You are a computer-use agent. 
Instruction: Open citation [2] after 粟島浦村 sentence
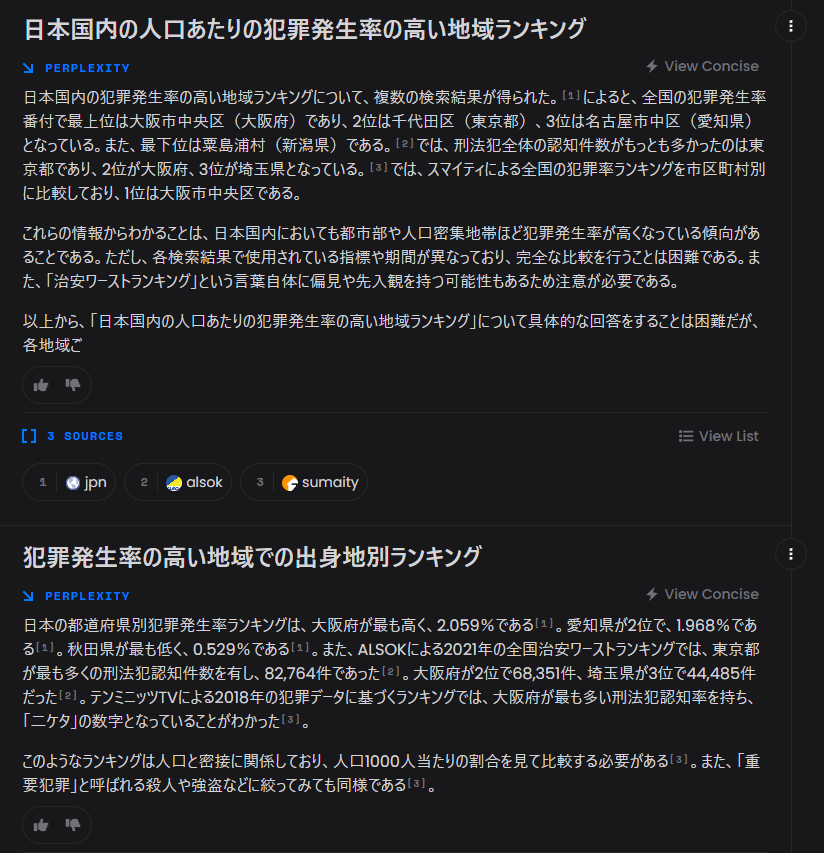(x=405, y=144)
